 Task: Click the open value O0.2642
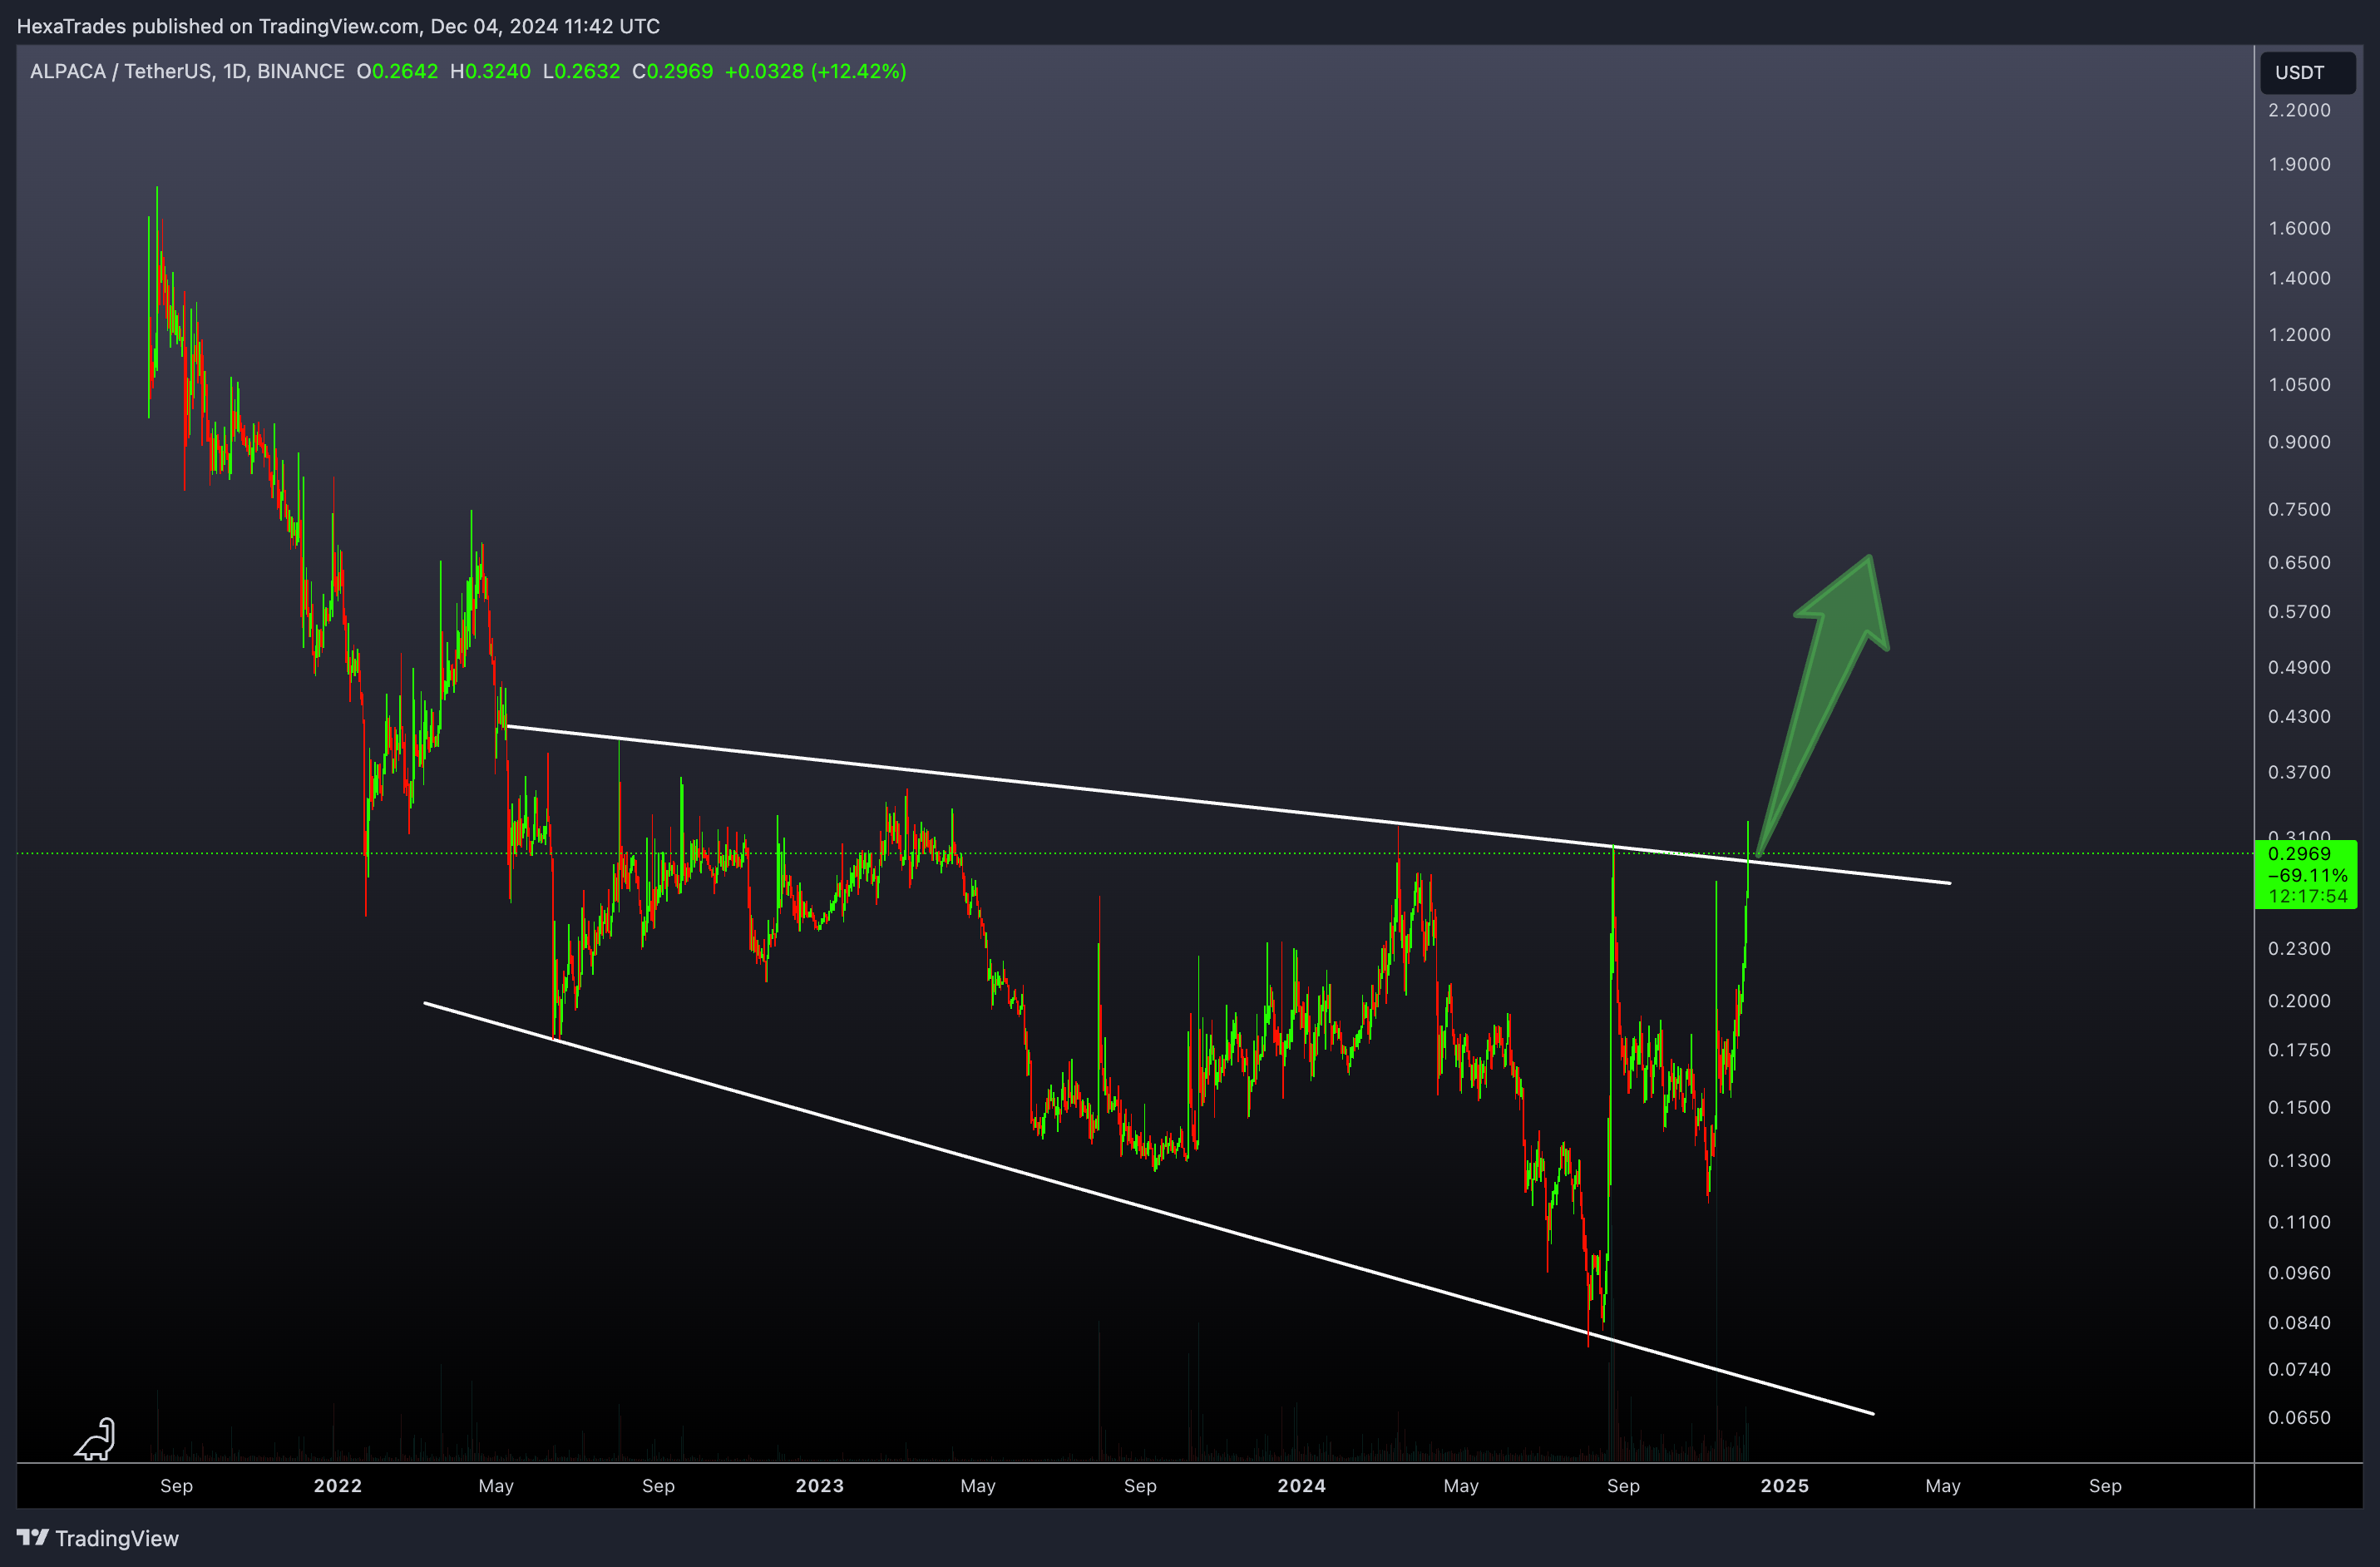tap(397, 71)
